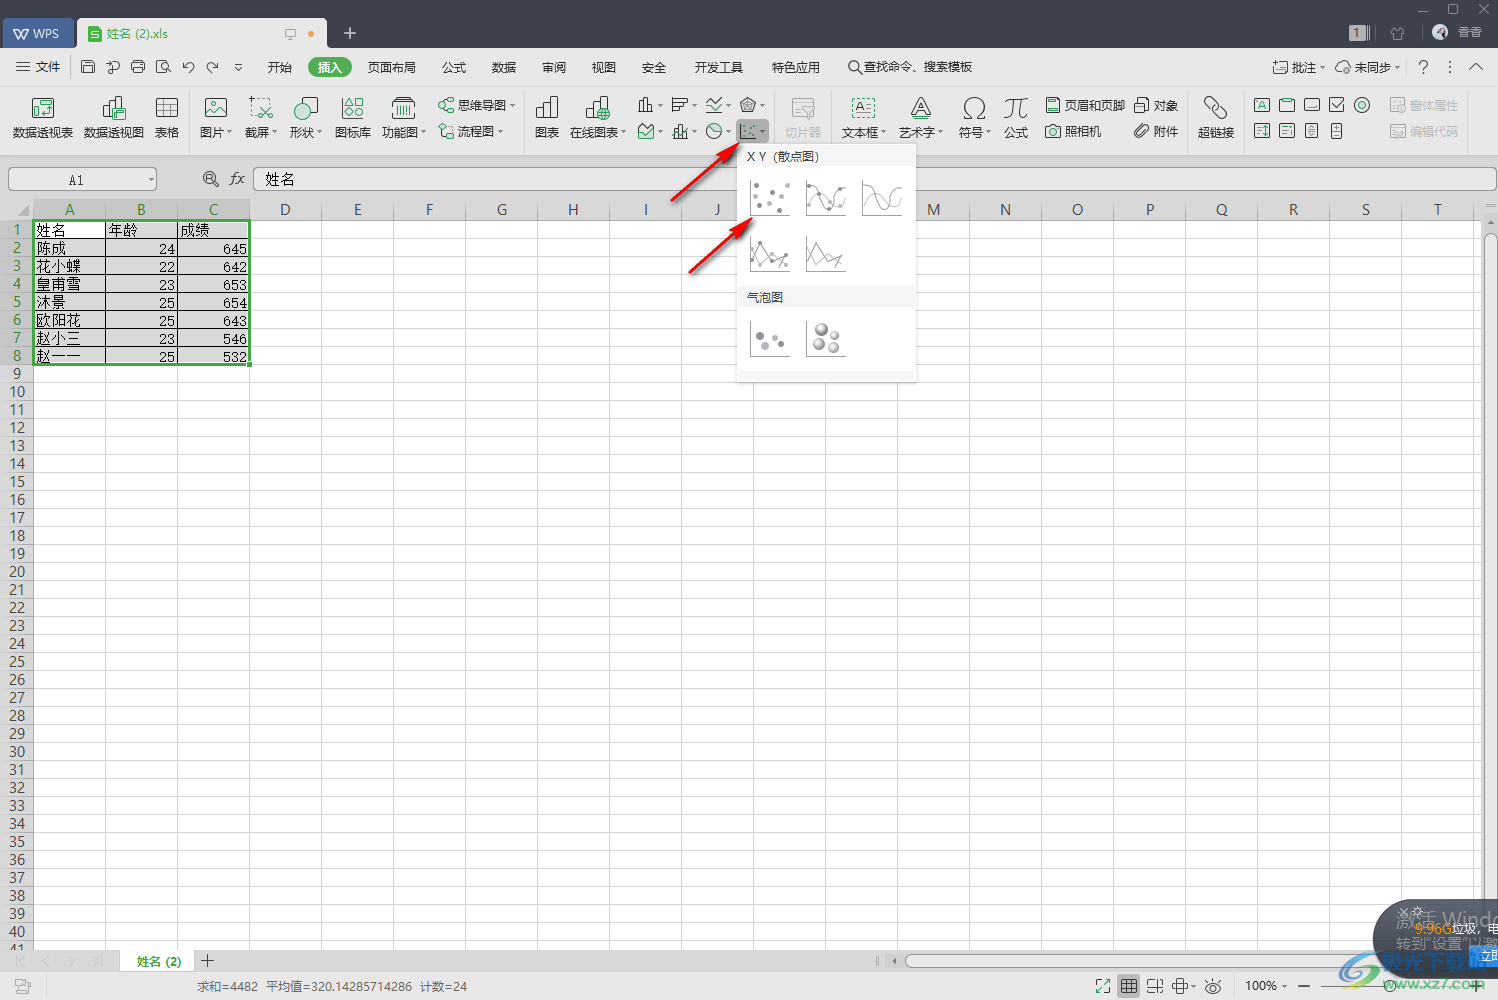The width and height of the screenshot is (1498, 1000).
Task: Click the fx insert function button
Action: [x=237, y=179]
